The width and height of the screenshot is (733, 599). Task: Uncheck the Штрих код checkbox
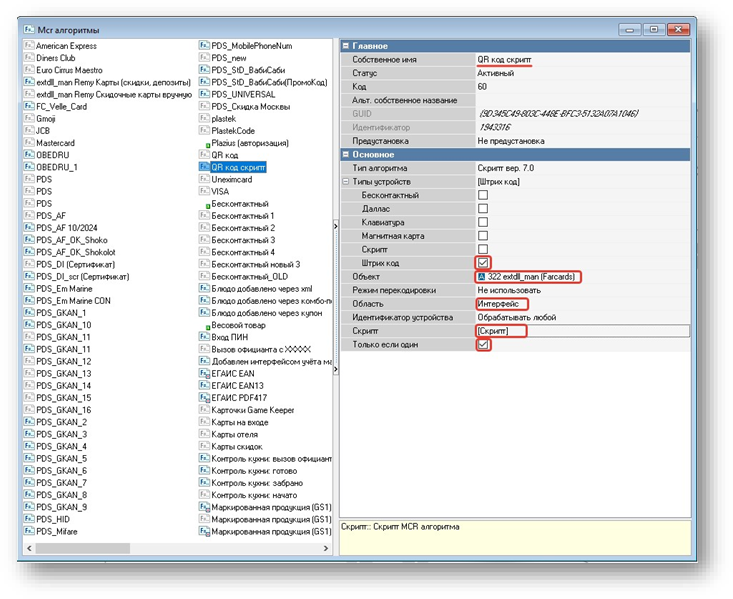[x=483, y=262]
